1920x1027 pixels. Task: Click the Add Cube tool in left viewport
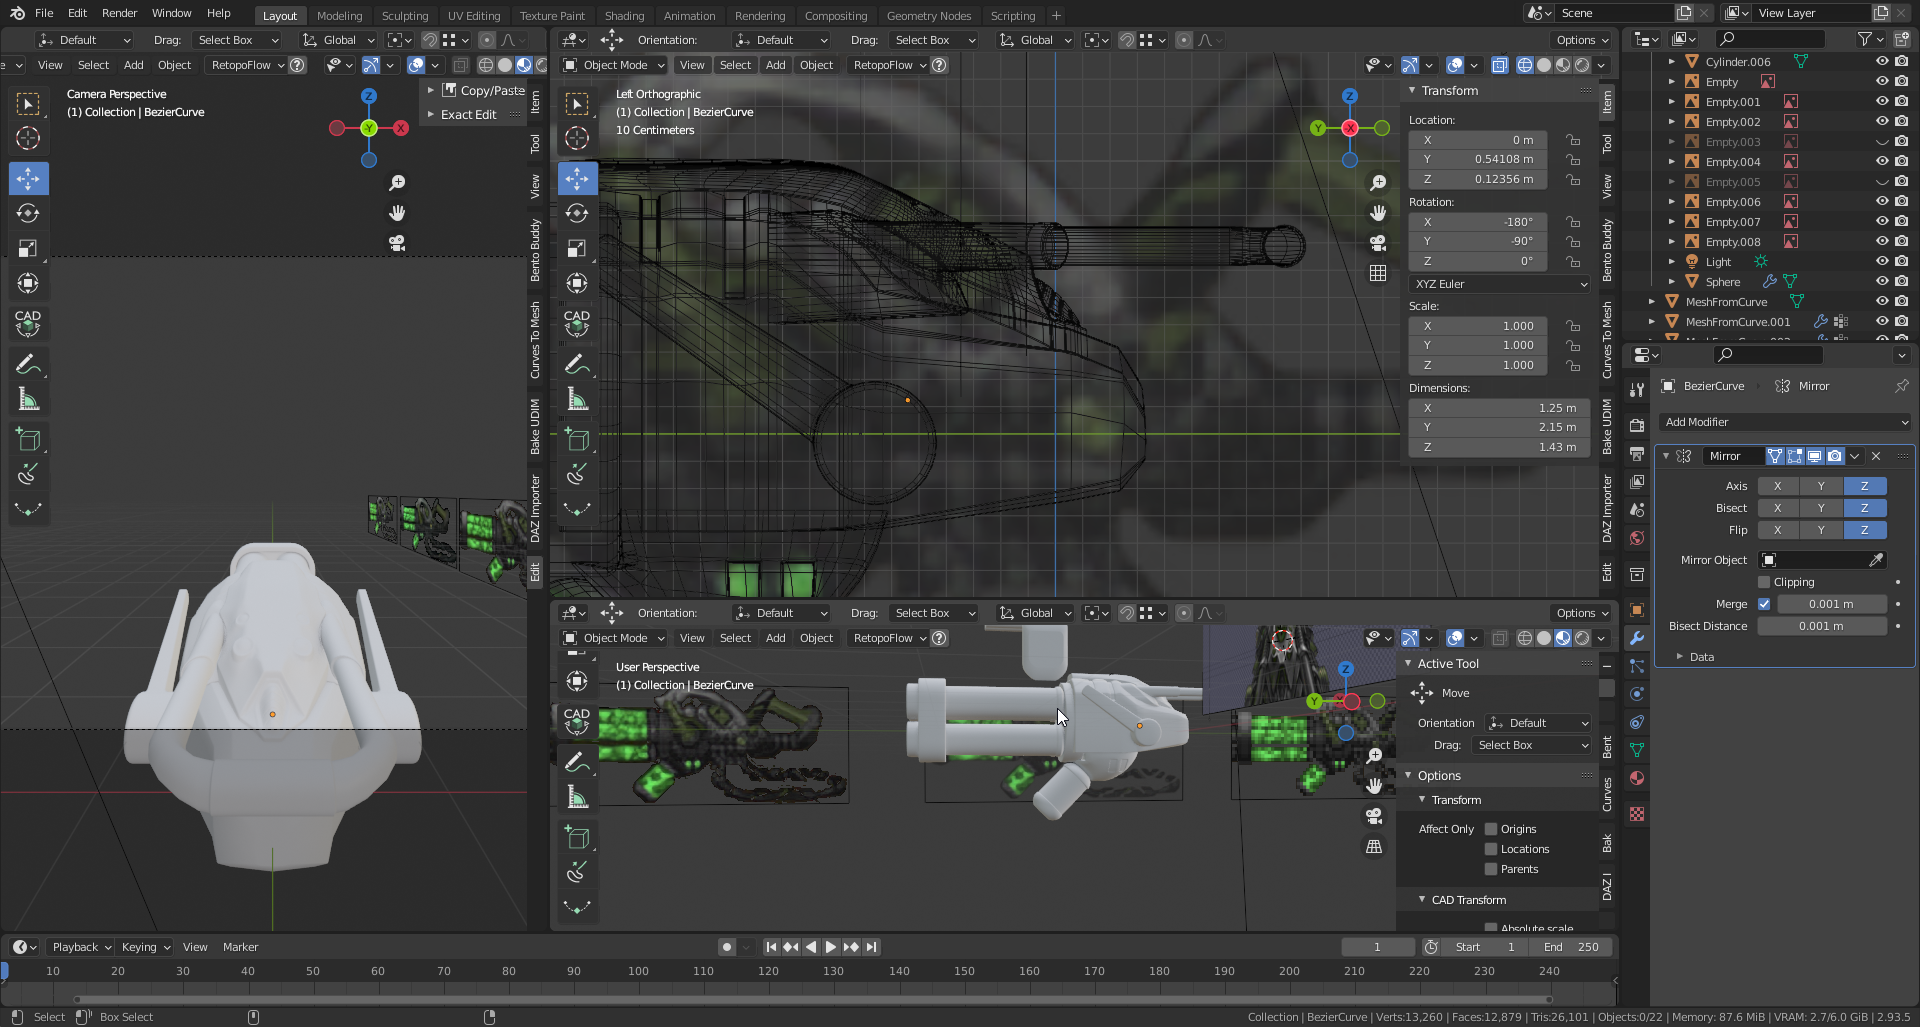[28, 440]
